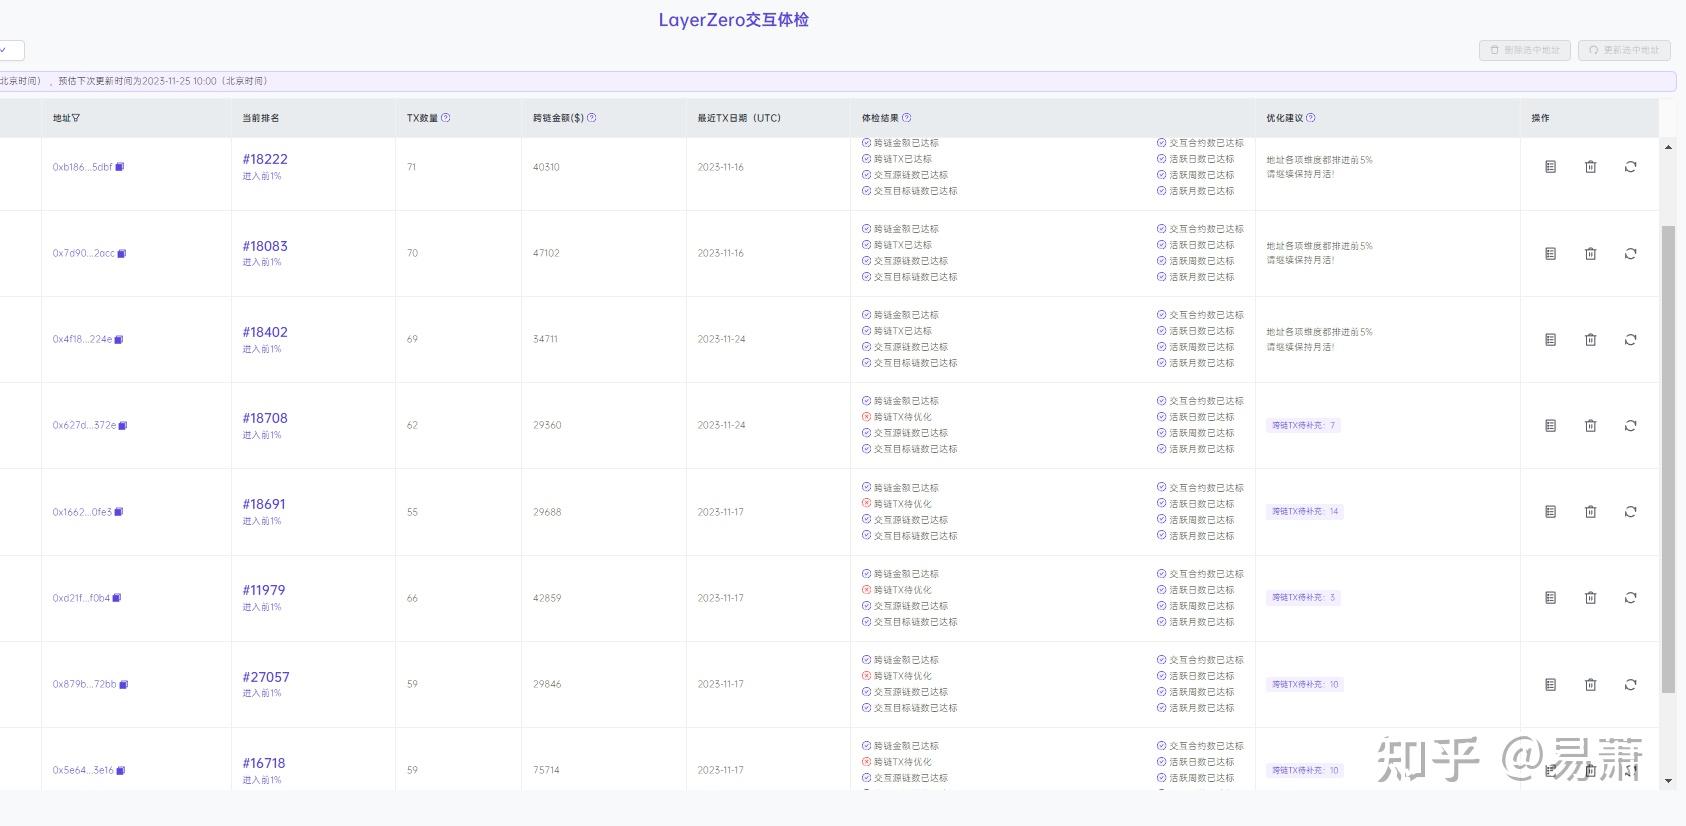This screenshot has height=826, width=1686.
Task: Open address link 0x5e64...3e16
Action: pyautogui.click(x=83, y=770)
